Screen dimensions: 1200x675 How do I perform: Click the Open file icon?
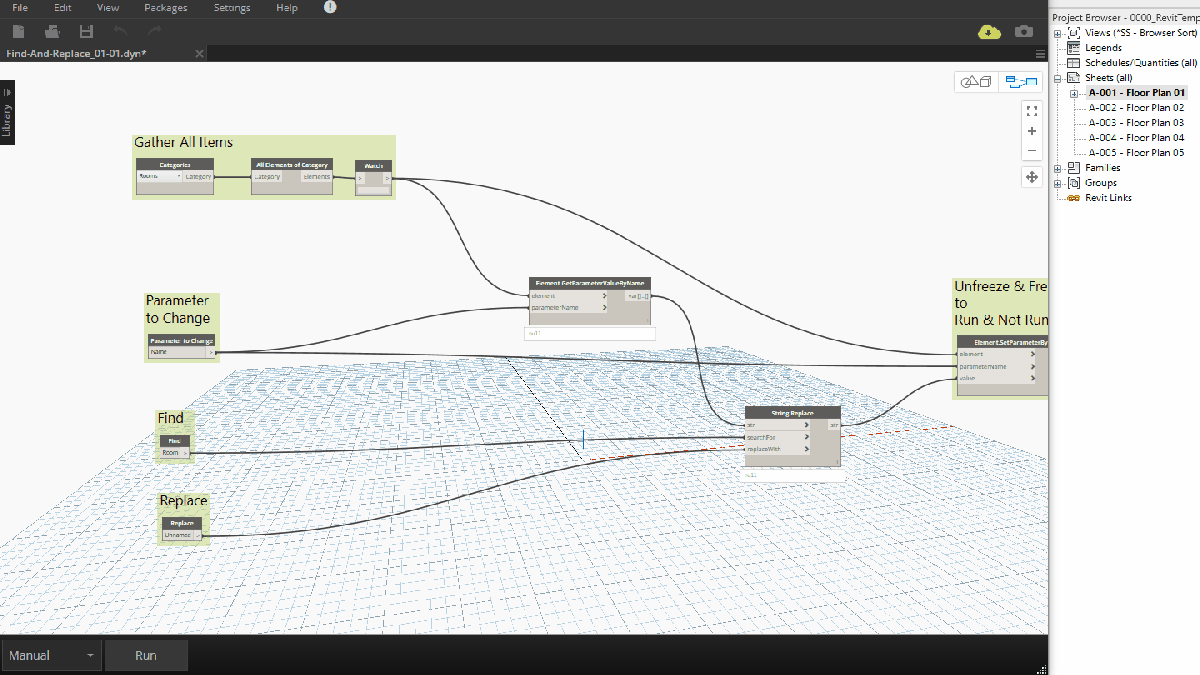pos(51,31)
